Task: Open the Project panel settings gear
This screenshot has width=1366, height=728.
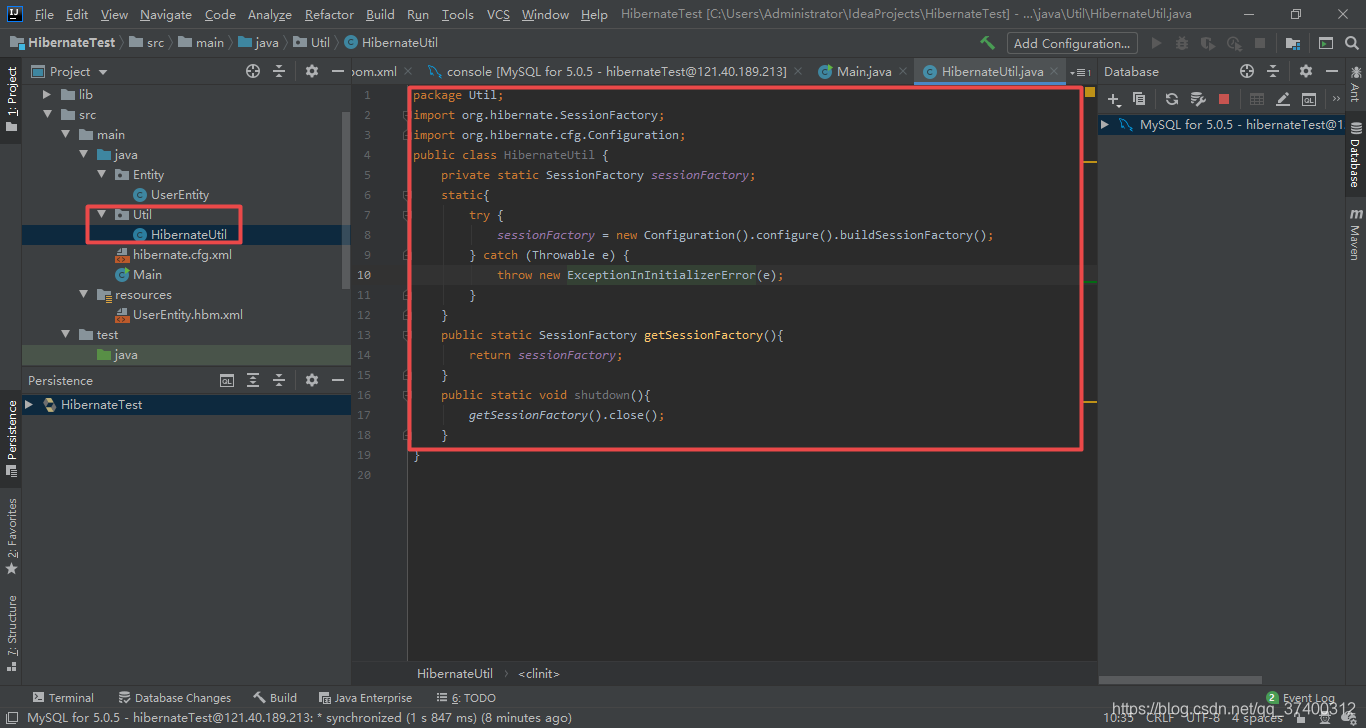Action: (312, 71)
